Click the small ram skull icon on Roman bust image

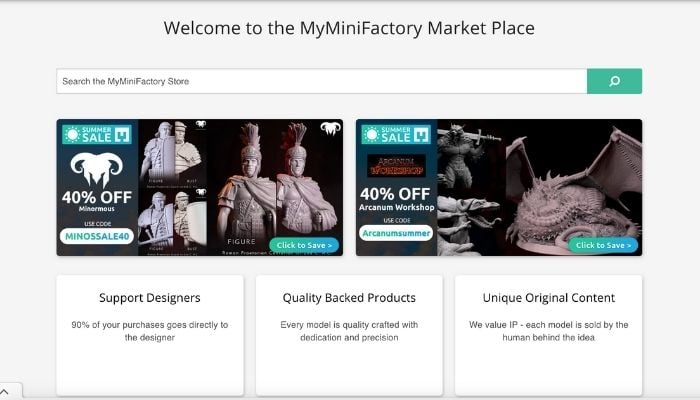pos(330,129)
